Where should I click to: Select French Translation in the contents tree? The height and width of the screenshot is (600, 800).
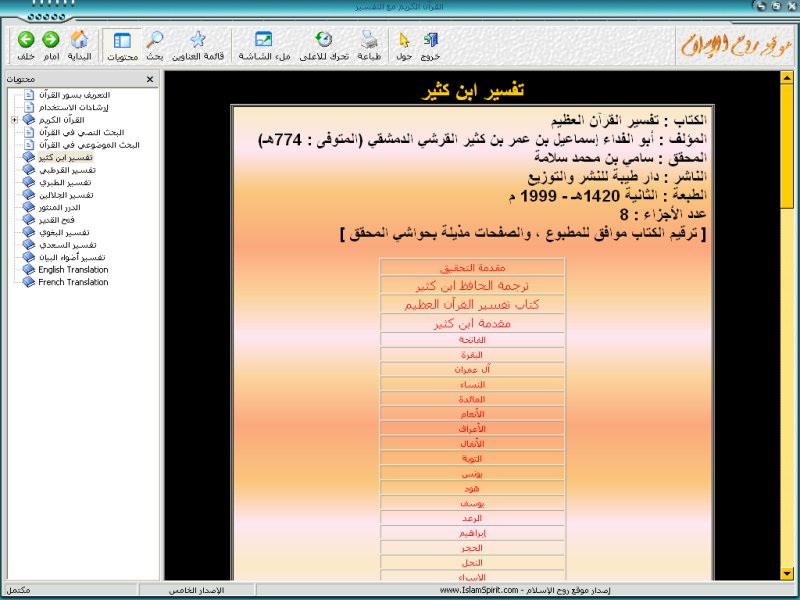point(73,282)
